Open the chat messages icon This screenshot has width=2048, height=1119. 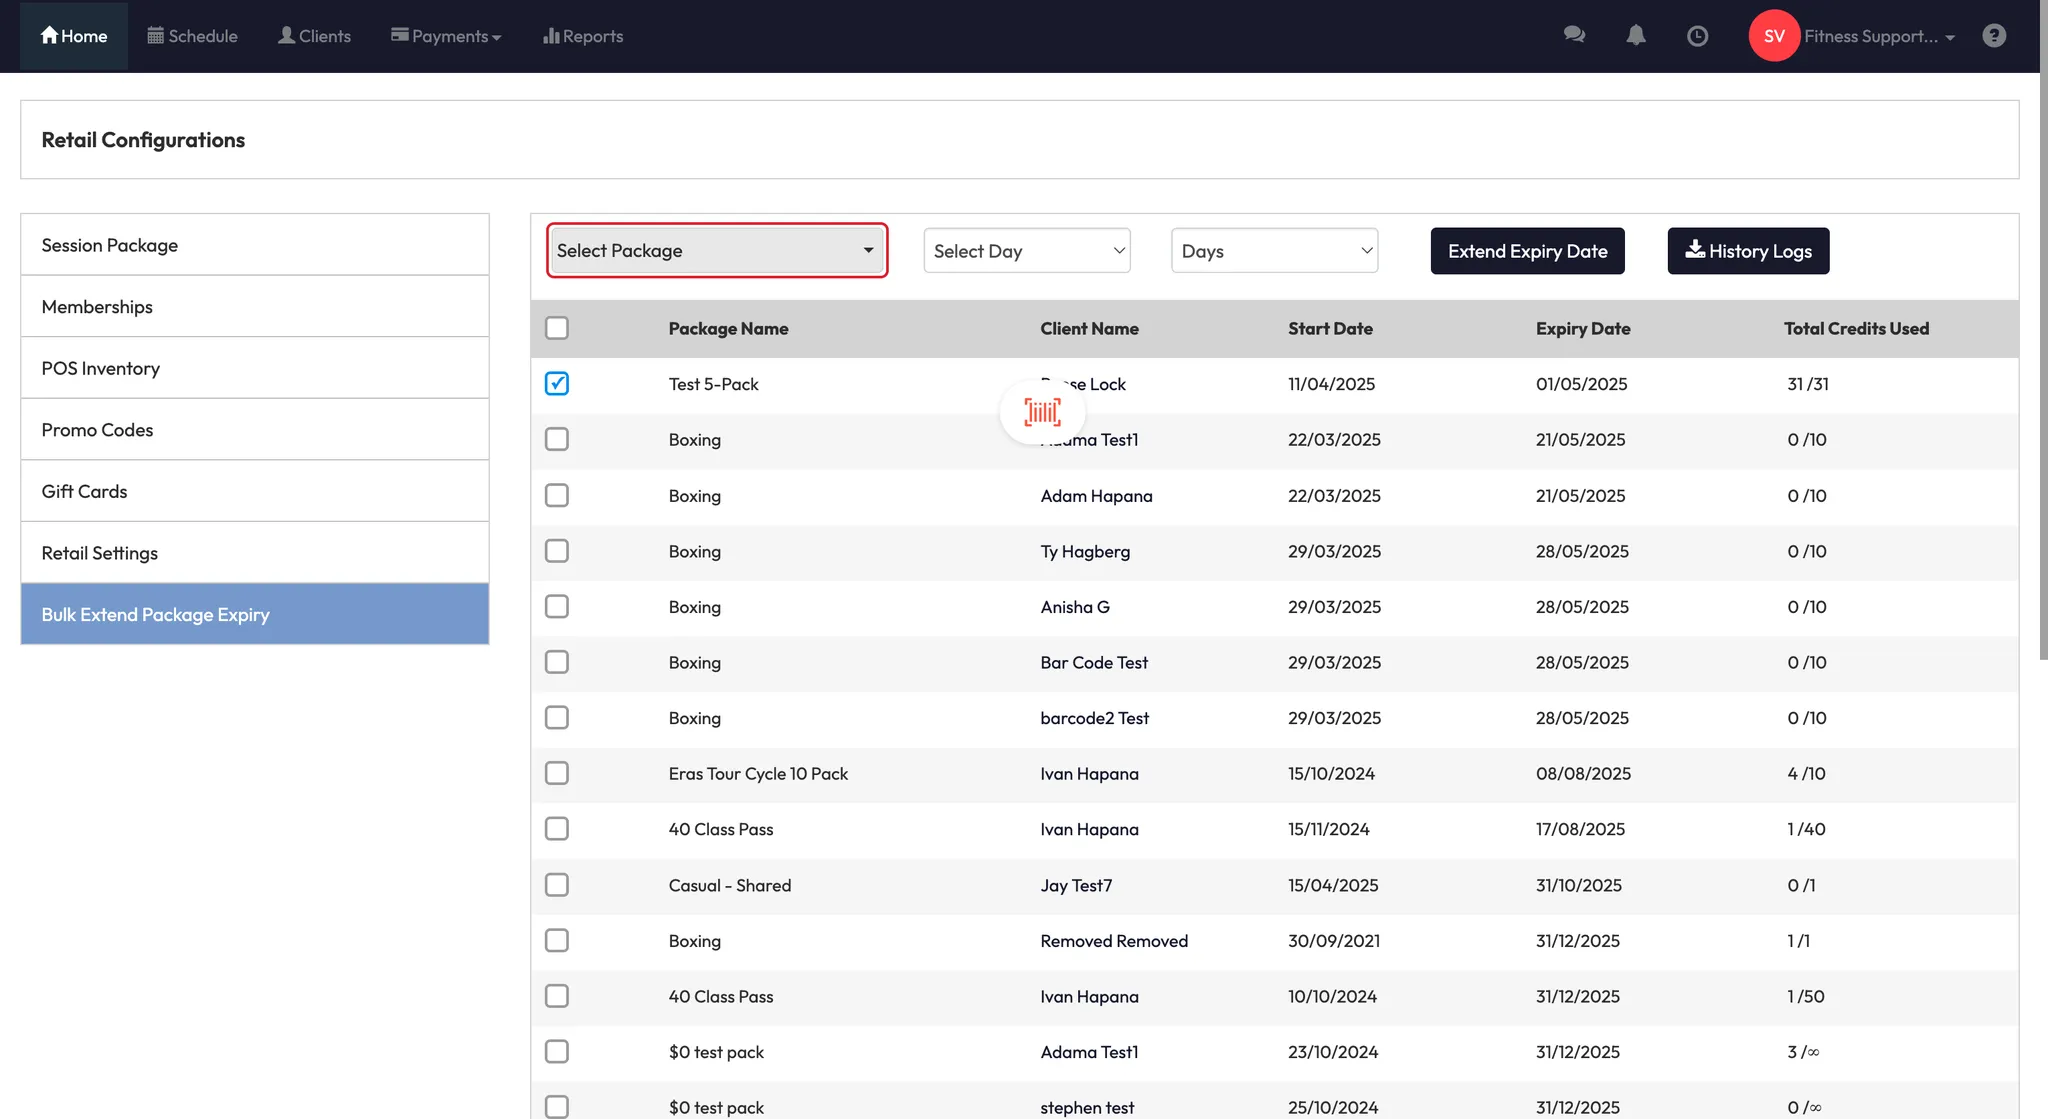[x=1574, y=35]
